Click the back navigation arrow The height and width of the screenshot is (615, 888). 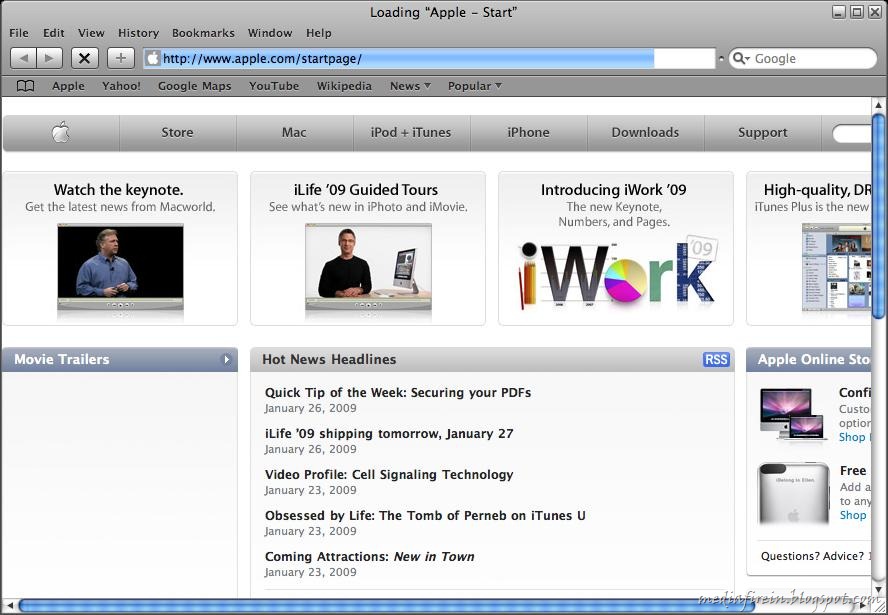coord(23,58)
